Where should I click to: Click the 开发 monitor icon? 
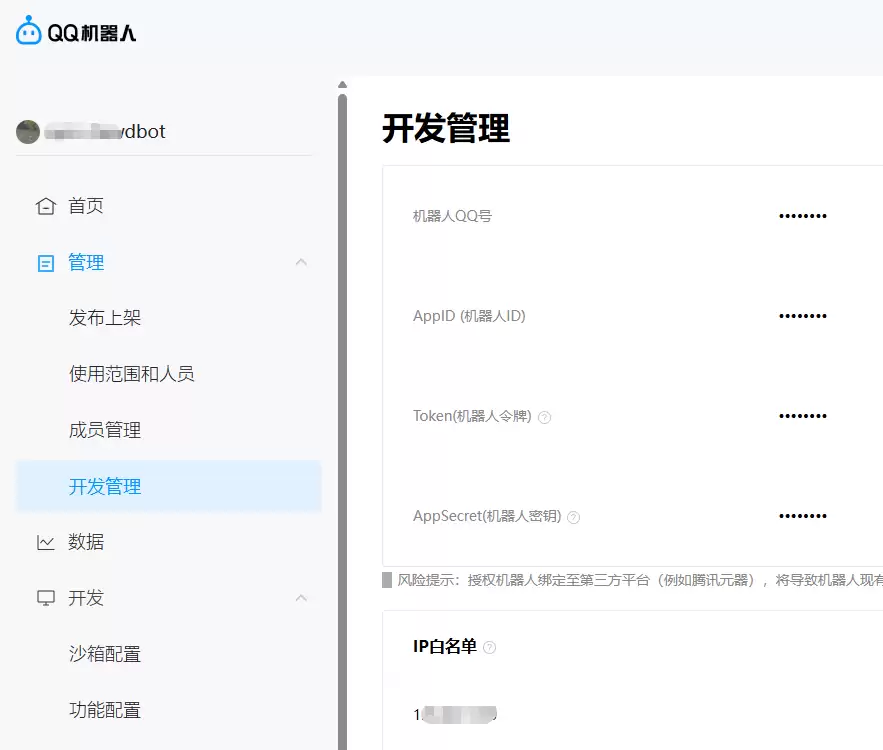click(44, 598)
